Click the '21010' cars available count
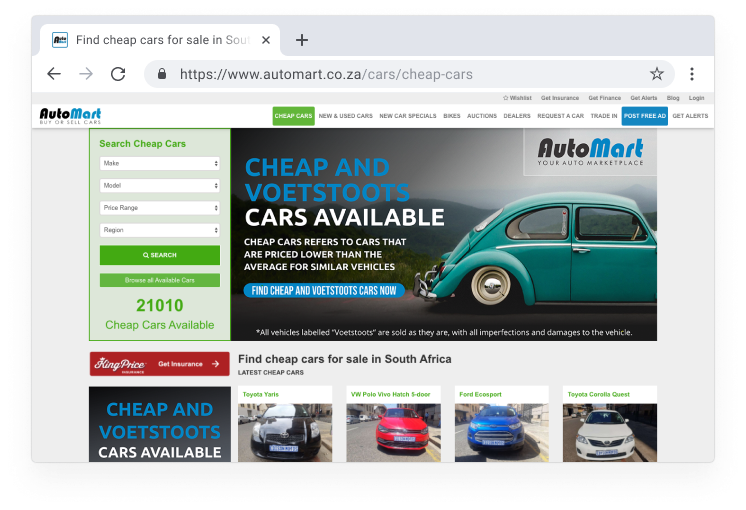The width and height of the screenshot is (746, 510). 160,305
